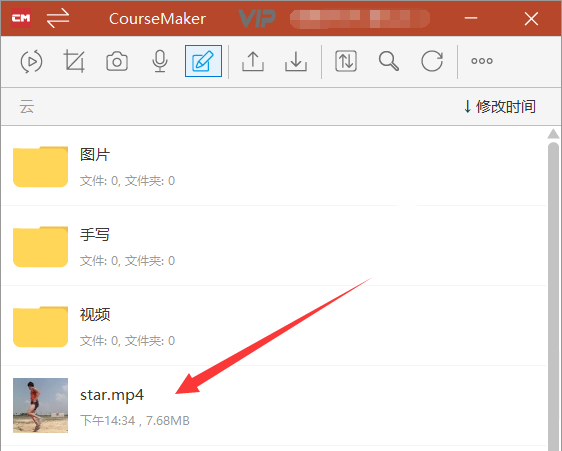Click the switch arrows icon in title bar
This screenshot has width=562, height=451.
coord(58,19)
